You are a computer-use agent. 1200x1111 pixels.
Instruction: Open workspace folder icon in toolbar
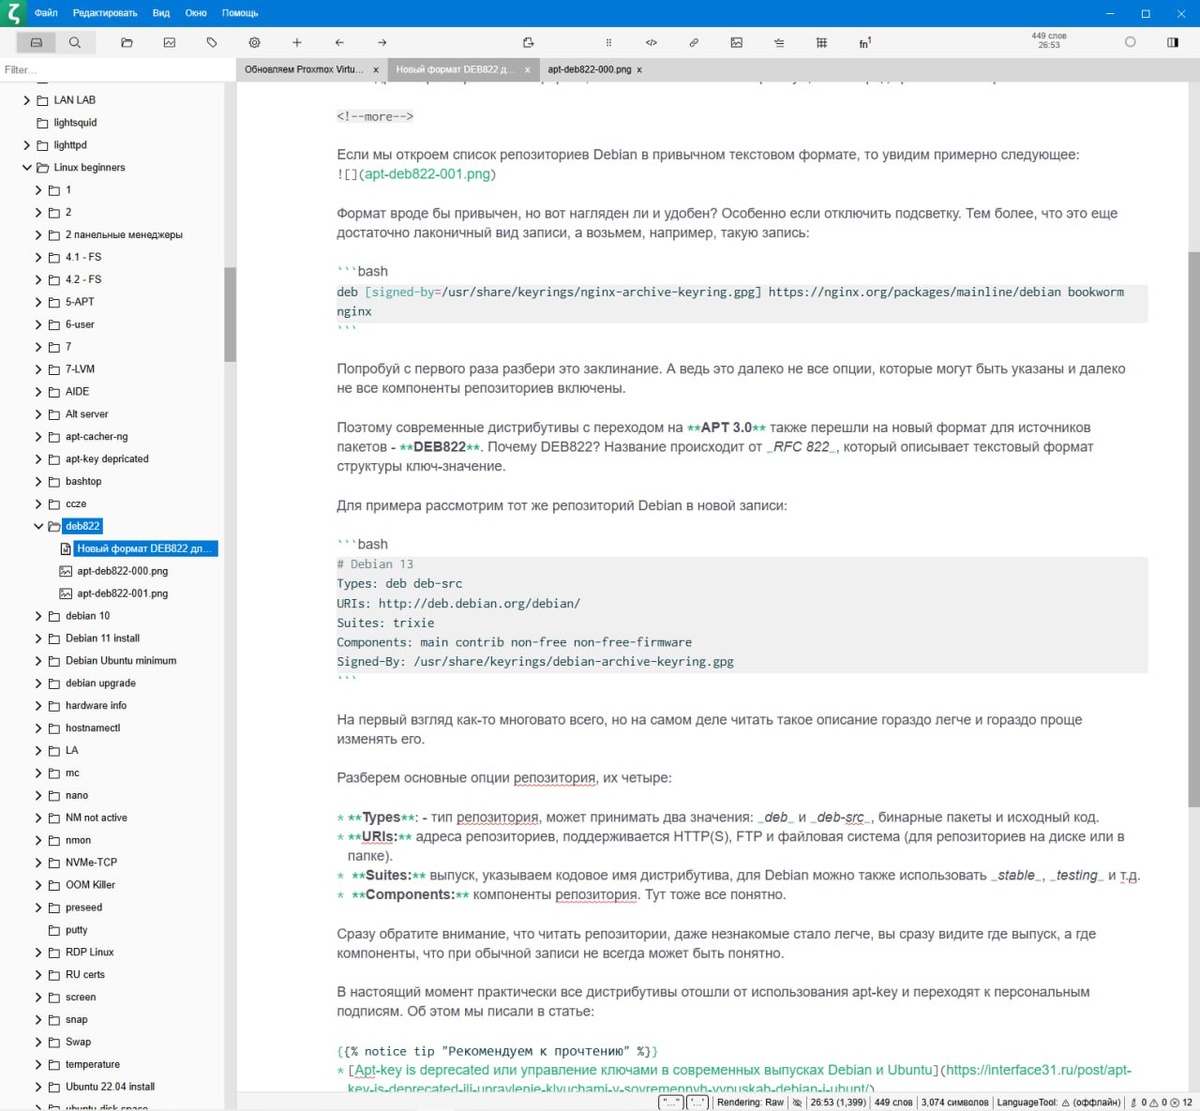(127, 42)
